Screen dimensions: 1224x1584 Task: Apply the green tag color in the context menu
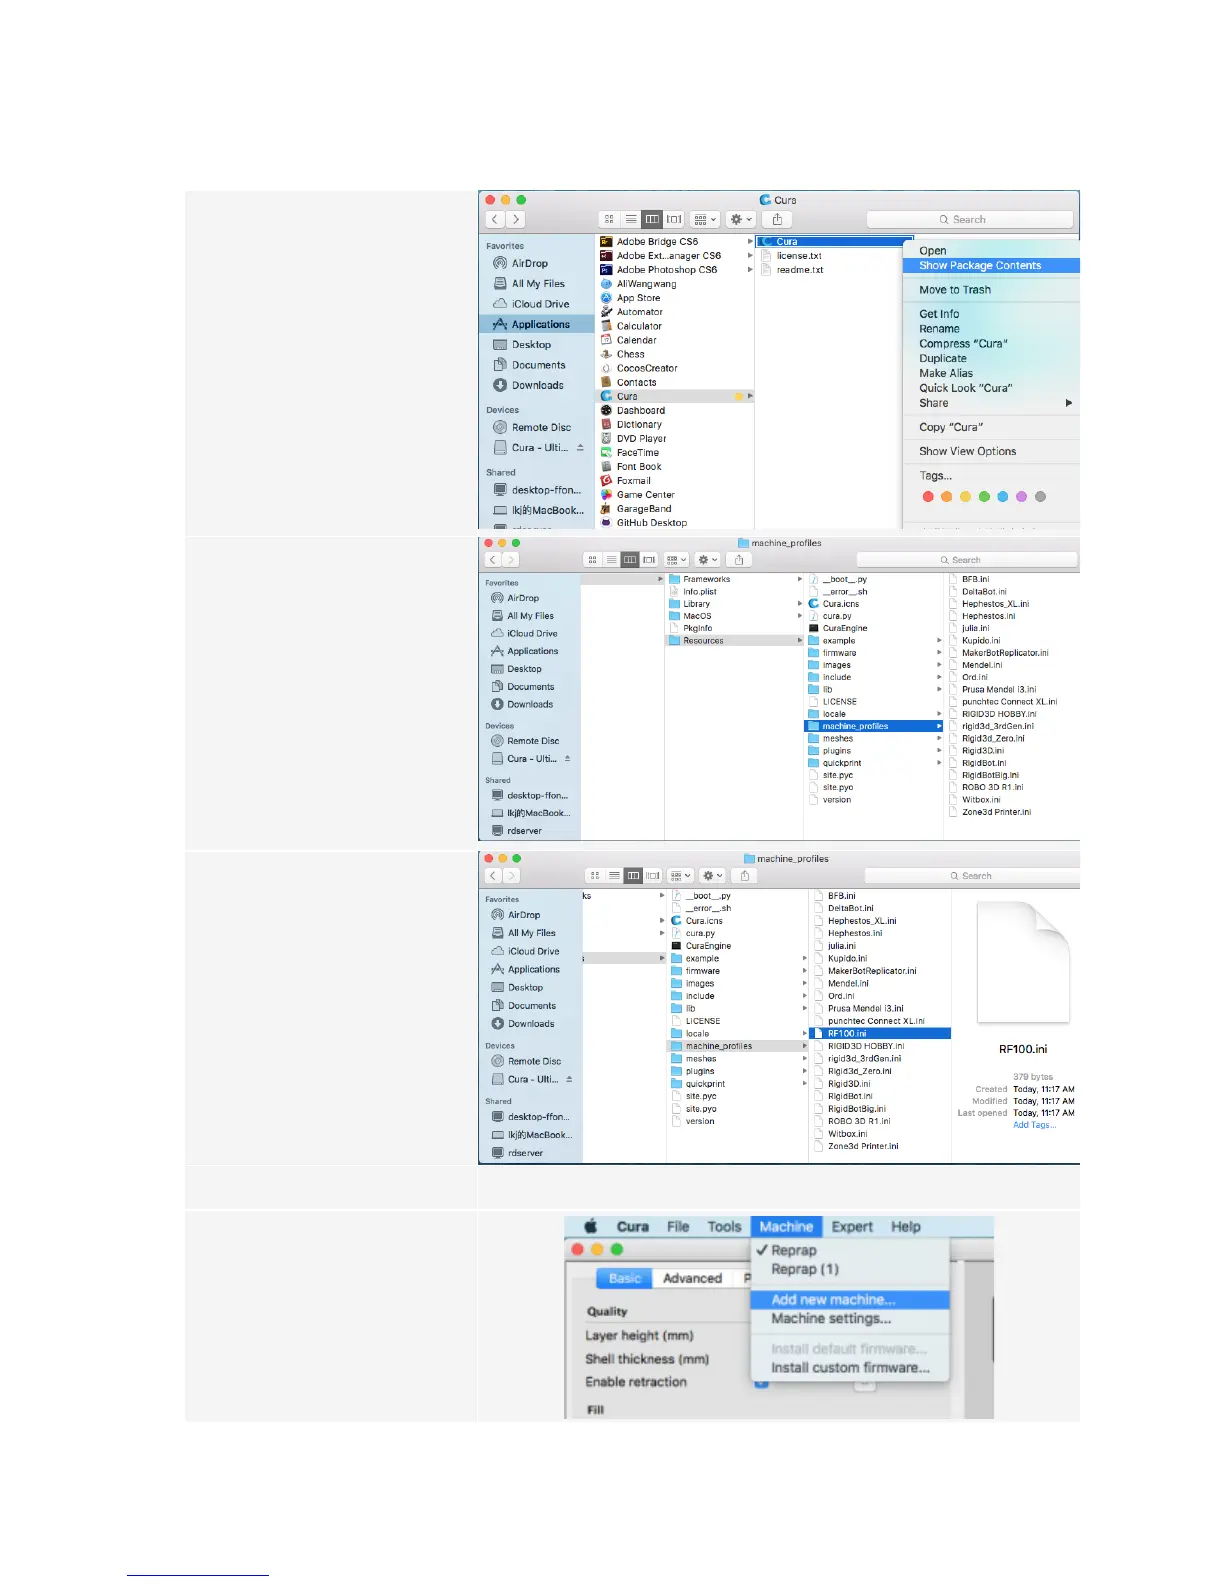(984, 497)
